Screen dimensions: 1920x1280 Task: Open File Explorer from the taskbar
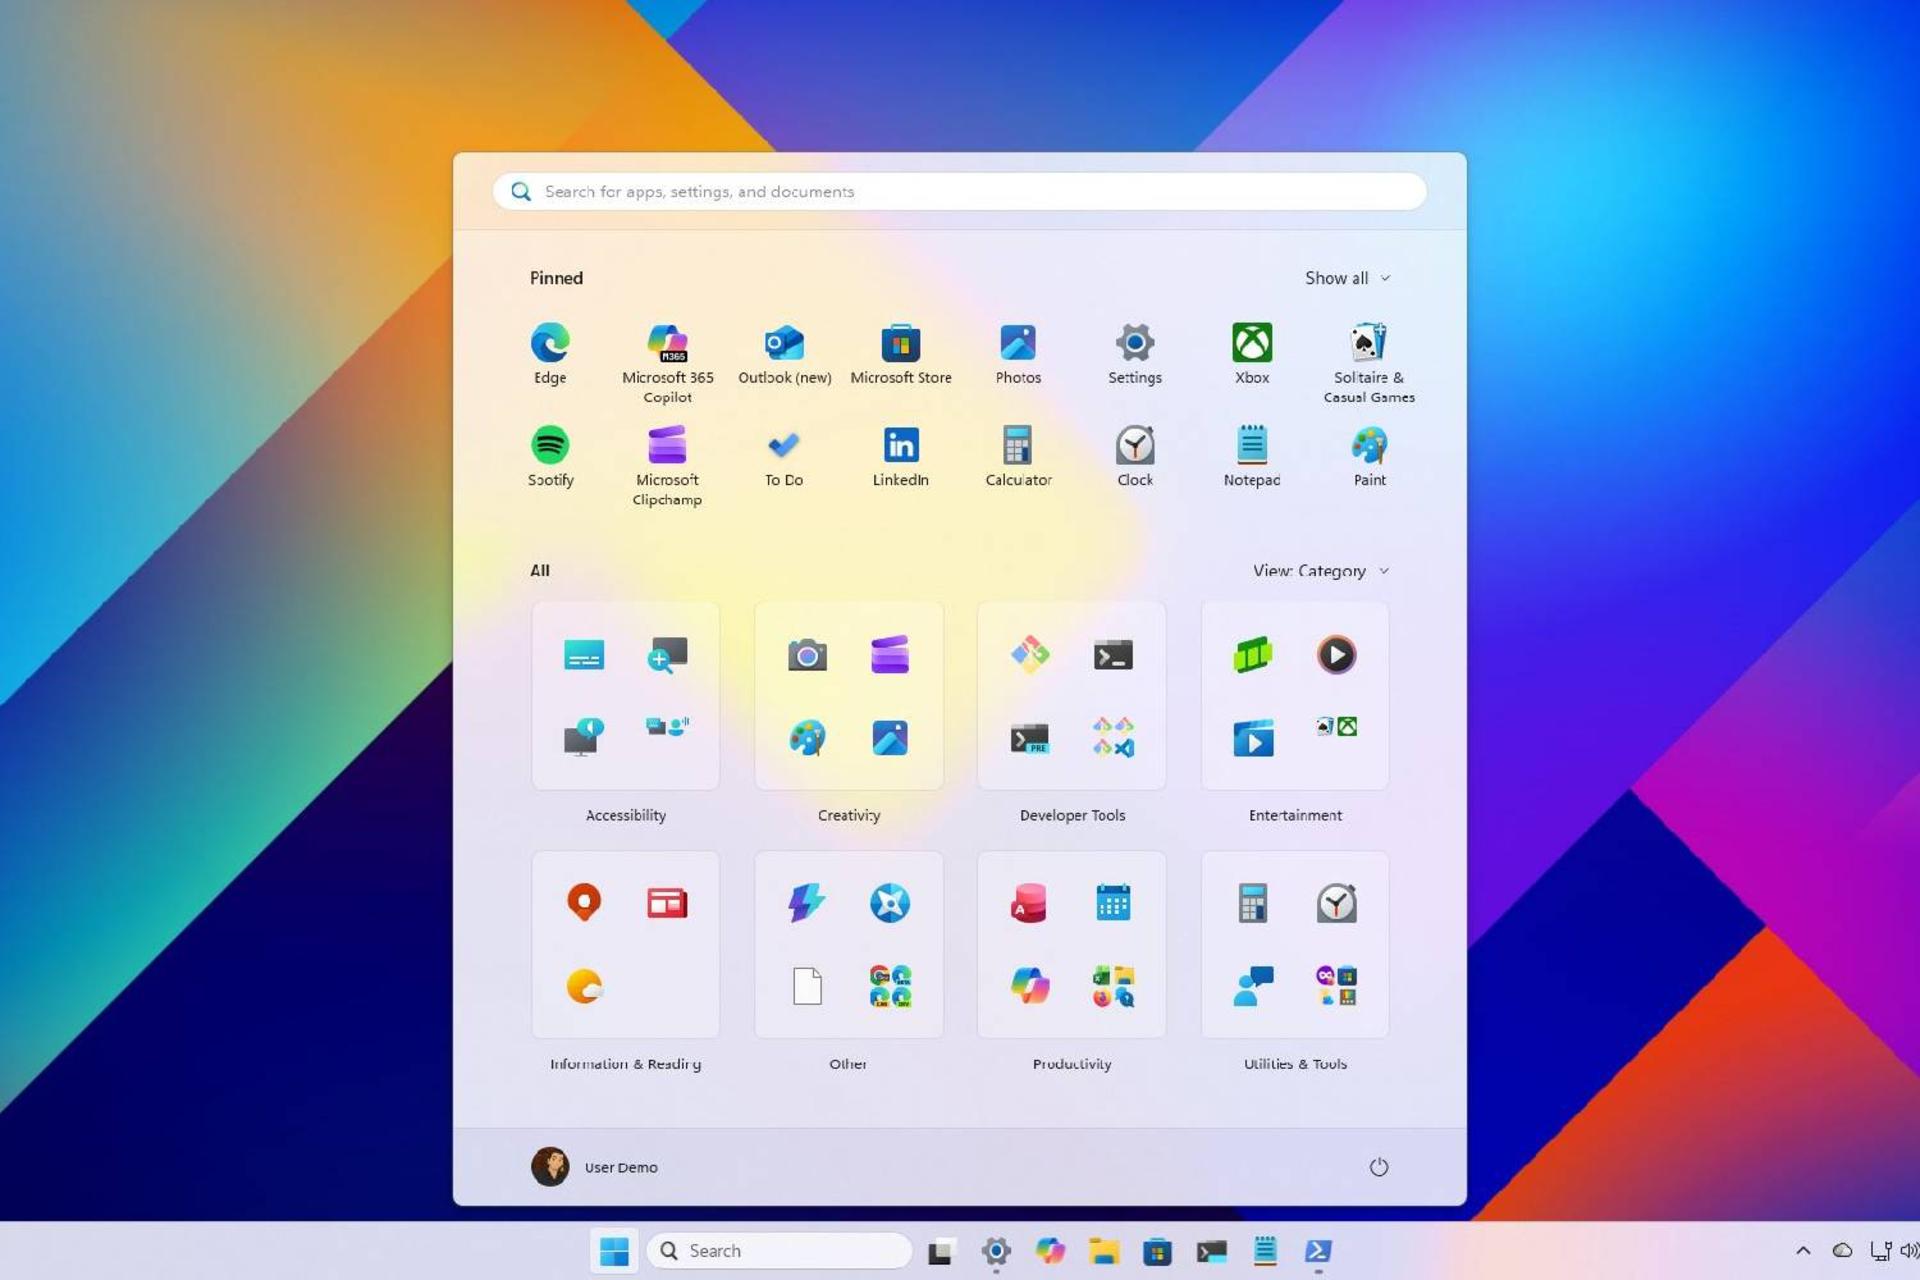pos(1104,1250)
